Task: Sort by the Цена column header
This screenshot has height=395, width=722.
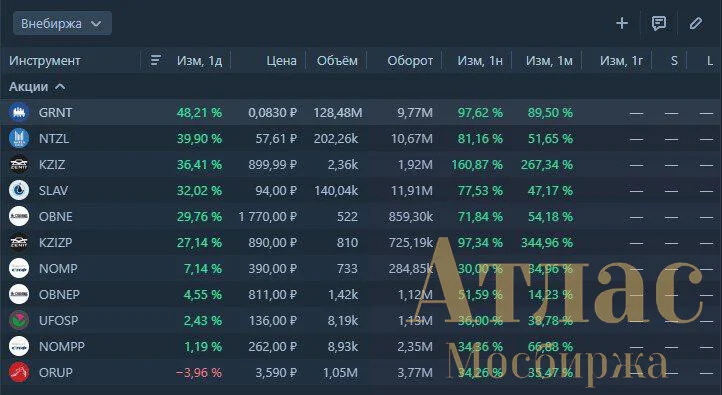Action: (281, 61)
